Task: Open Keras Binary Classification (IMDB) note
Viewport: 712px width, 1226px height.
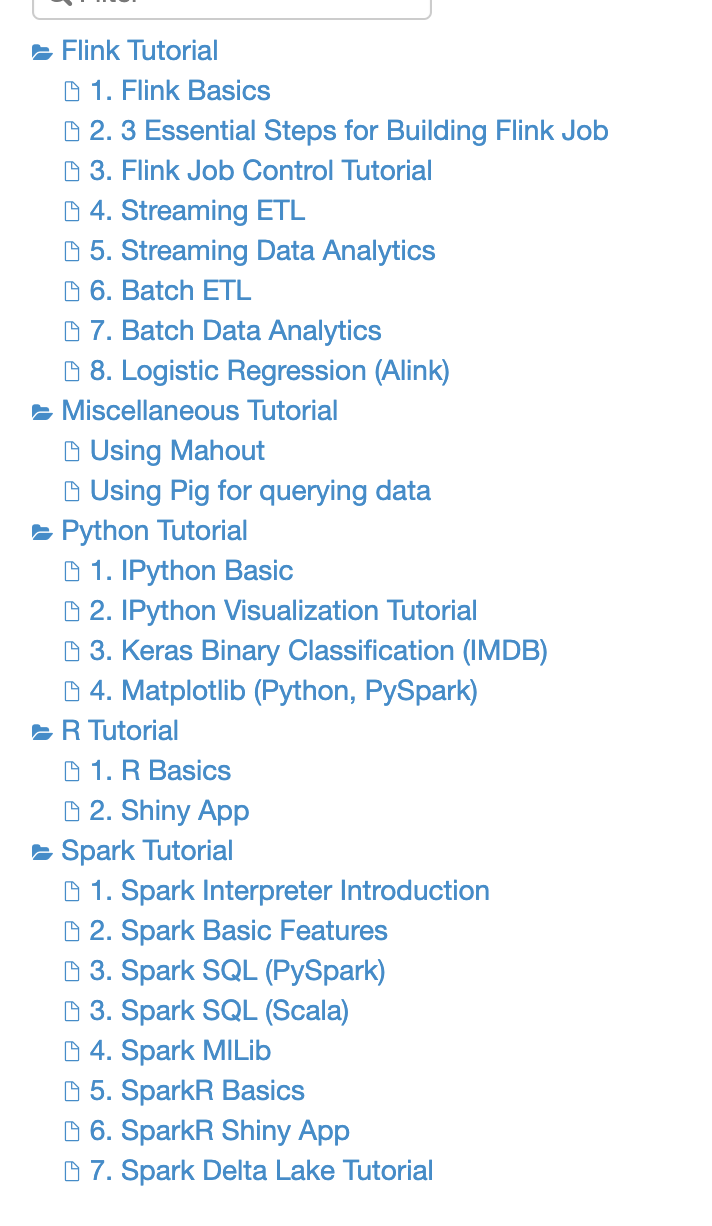Action: click(319, 651)
